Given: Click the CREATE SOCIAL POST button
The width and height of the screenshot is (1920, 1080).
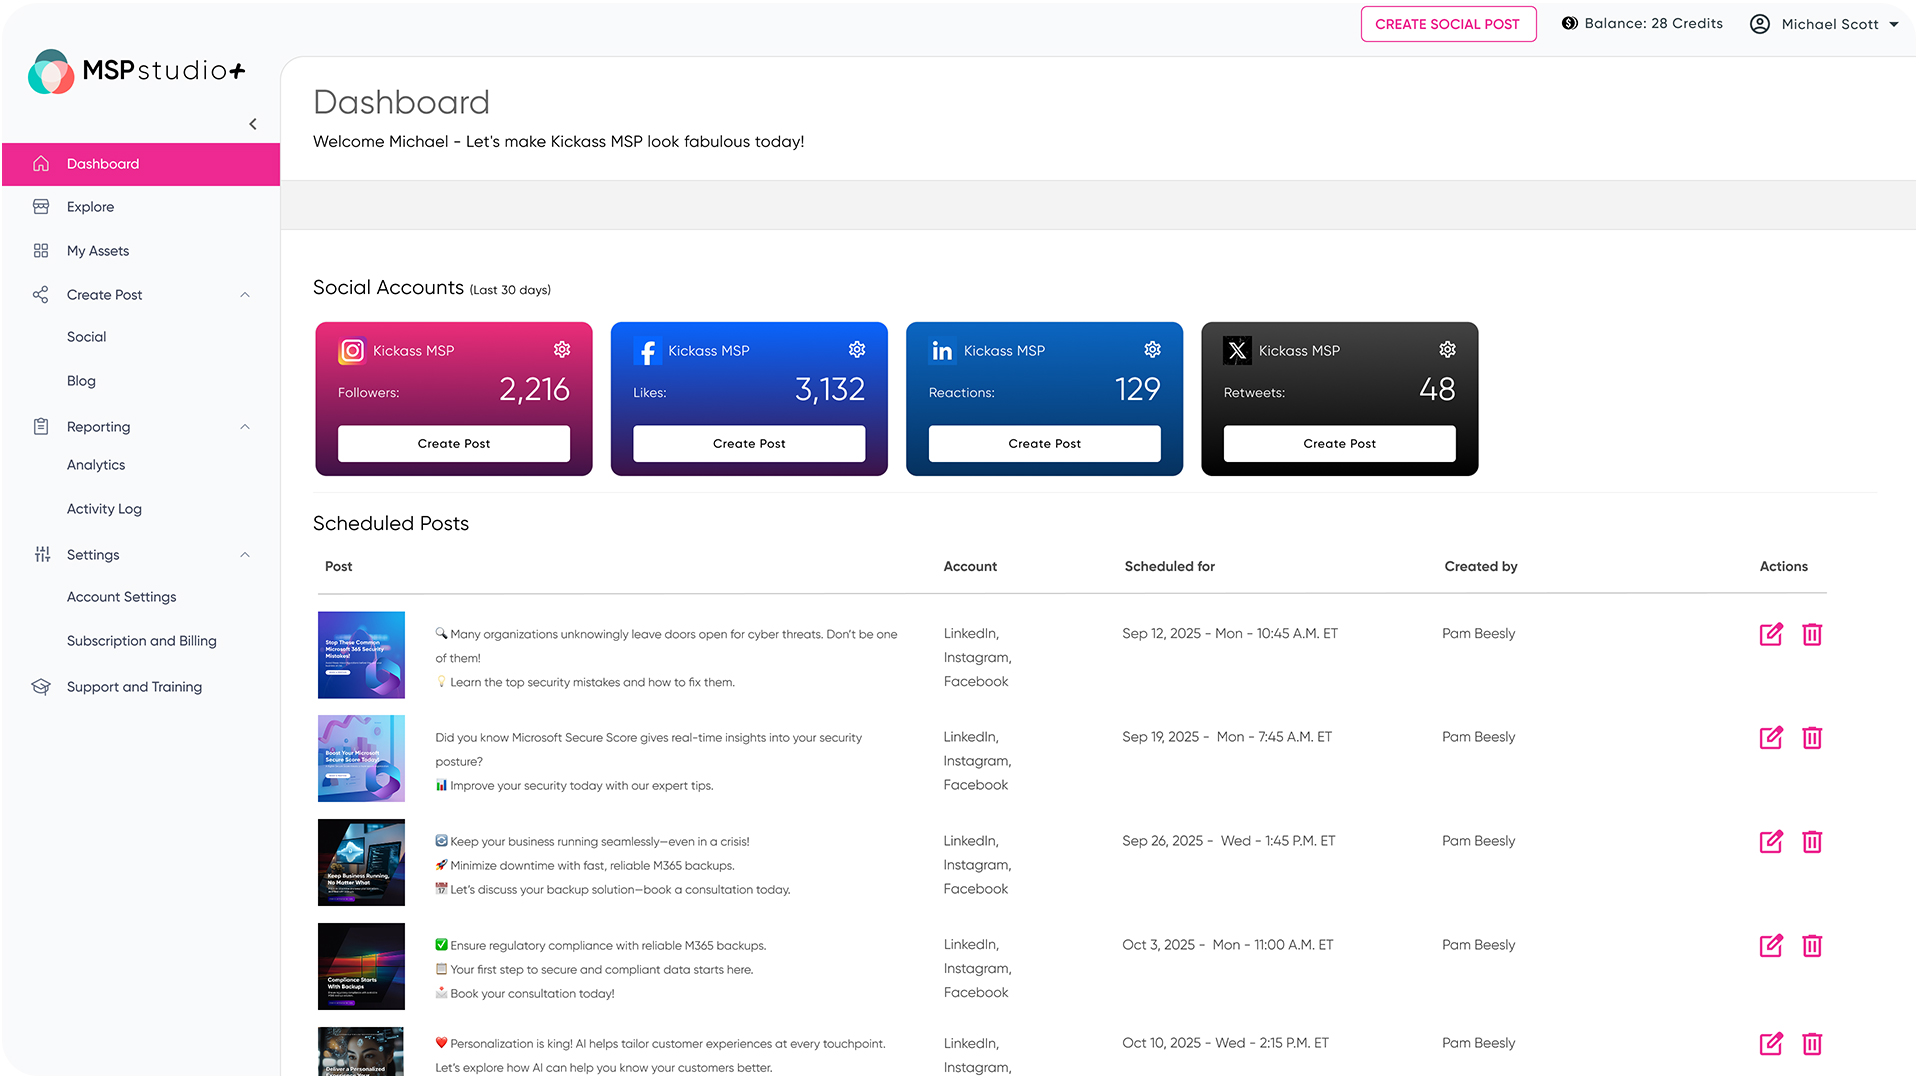Looking at the screenshot, I should coord(1447,24).
